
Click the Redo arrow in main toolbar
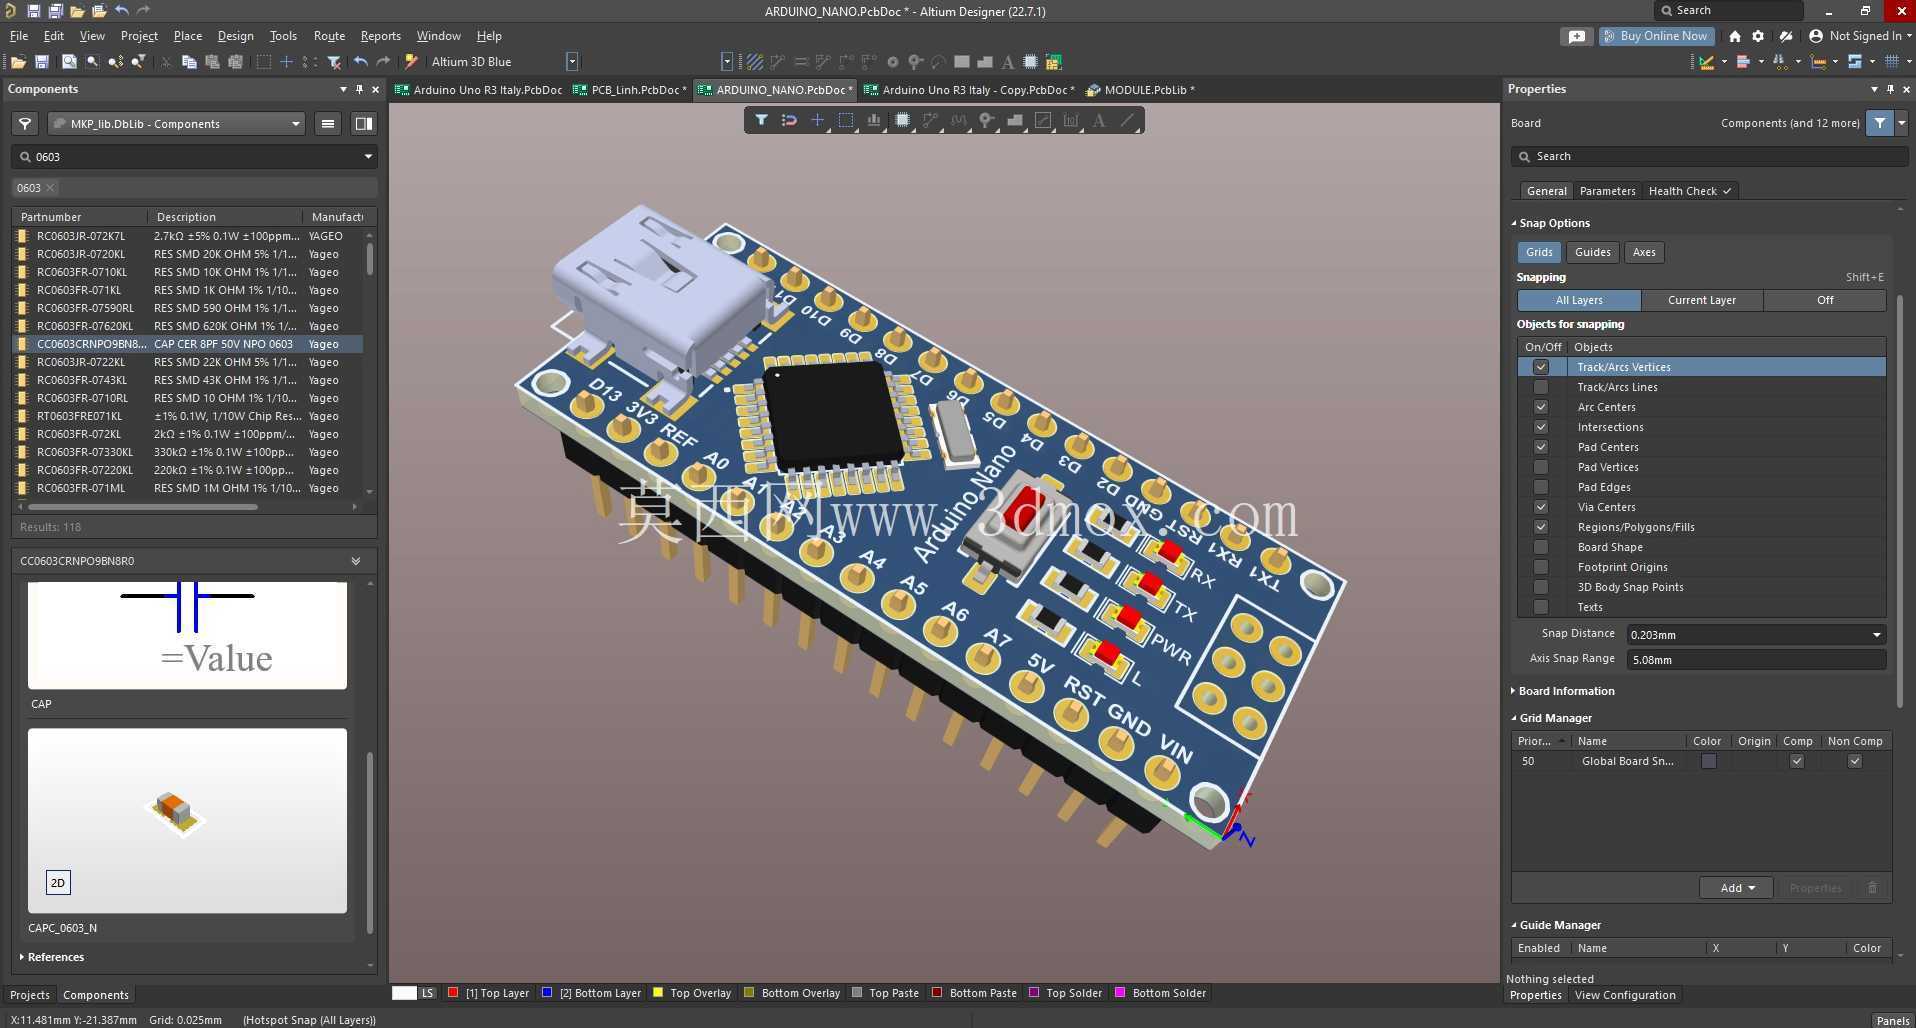[x=384, y=62]
